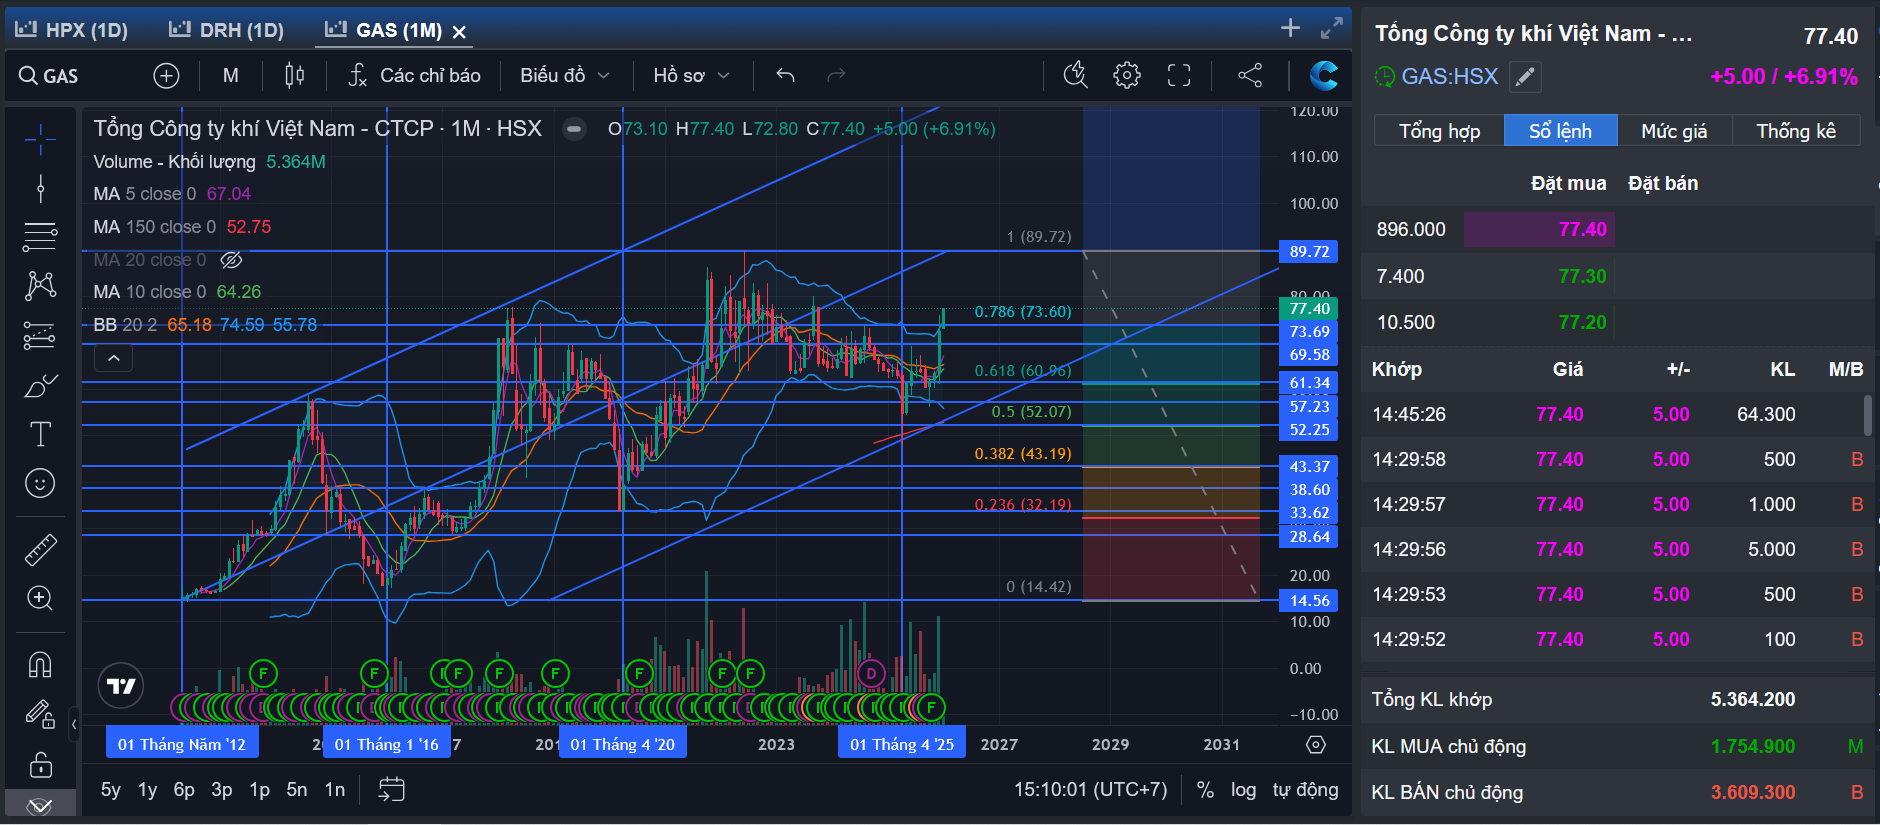
Task: Toggle log scale mode
Action: (1243, 790)
